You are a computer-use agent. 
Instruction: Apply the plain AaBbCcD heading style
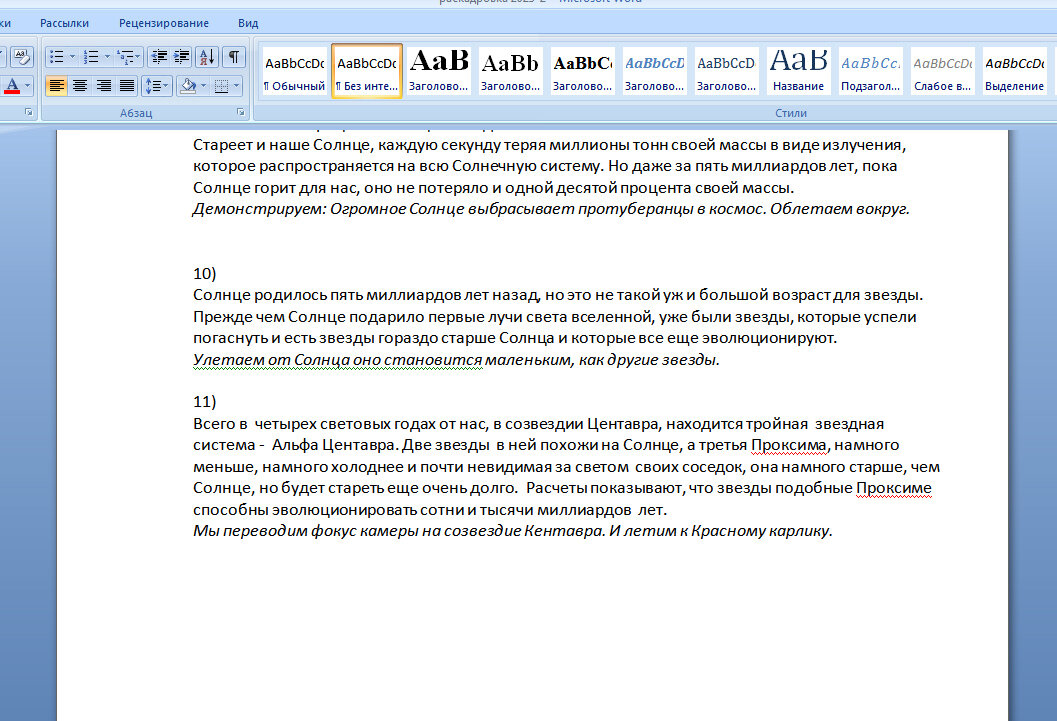(x=727, y=70)
